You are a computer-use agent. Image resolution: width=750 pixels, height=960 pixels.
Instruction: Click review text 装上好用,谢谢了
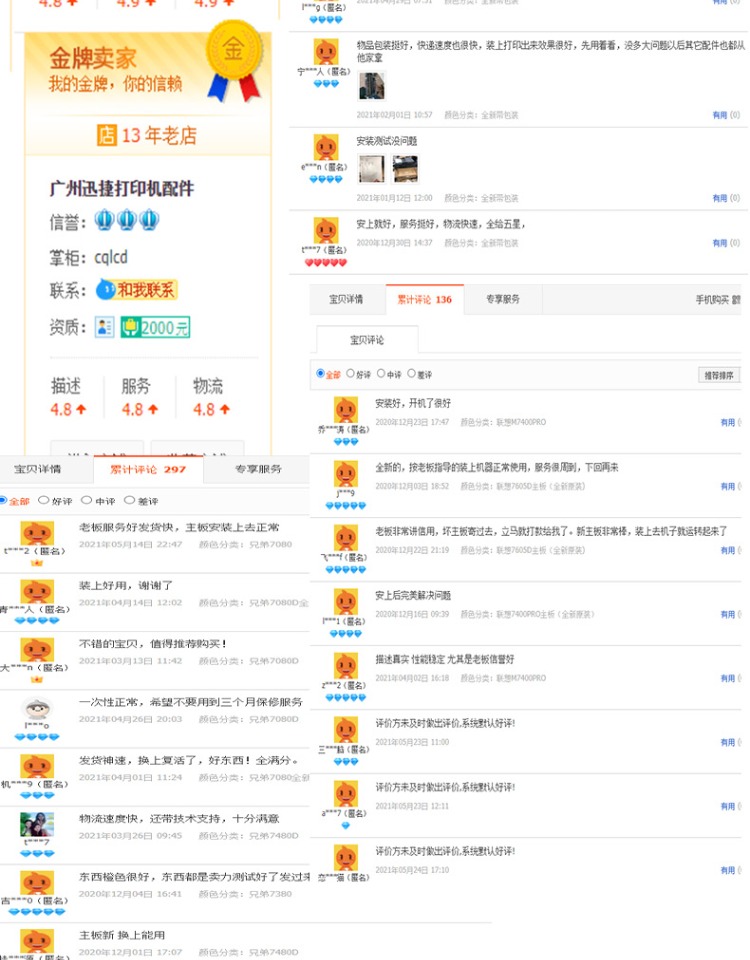[126, 585]
